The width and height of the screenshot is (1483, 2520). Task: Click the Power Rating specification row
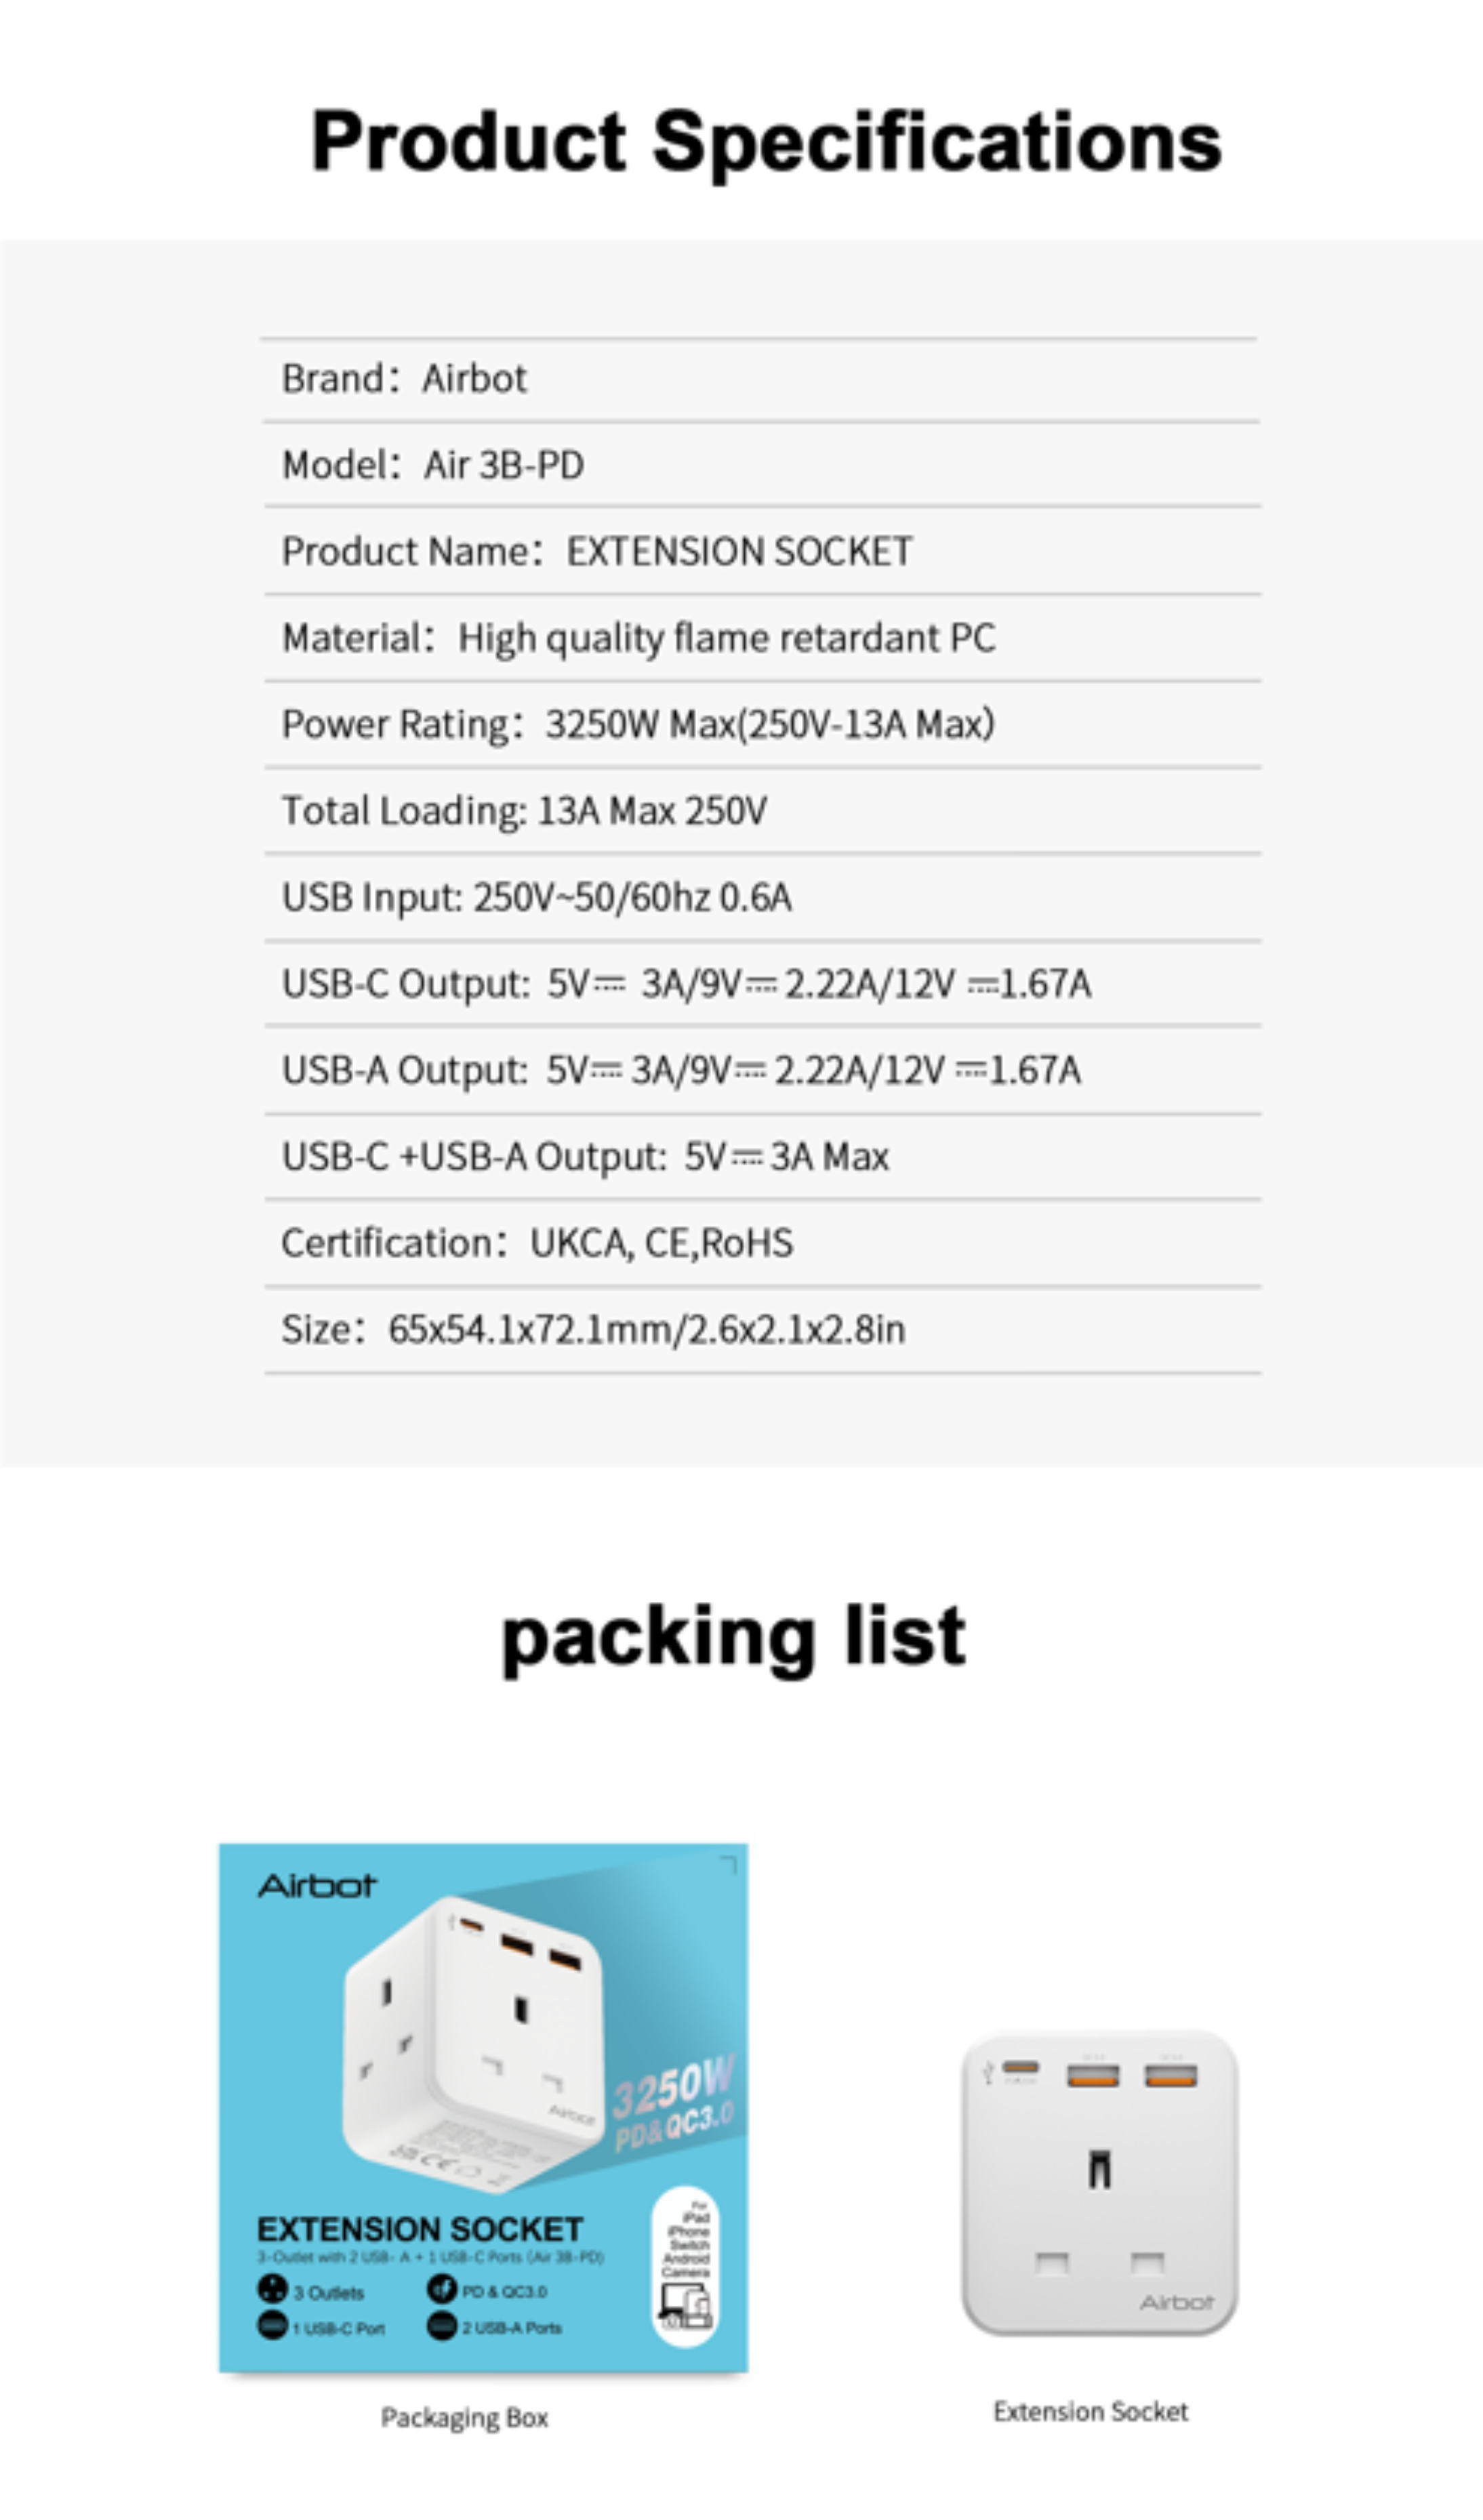(x=762, y=724)
